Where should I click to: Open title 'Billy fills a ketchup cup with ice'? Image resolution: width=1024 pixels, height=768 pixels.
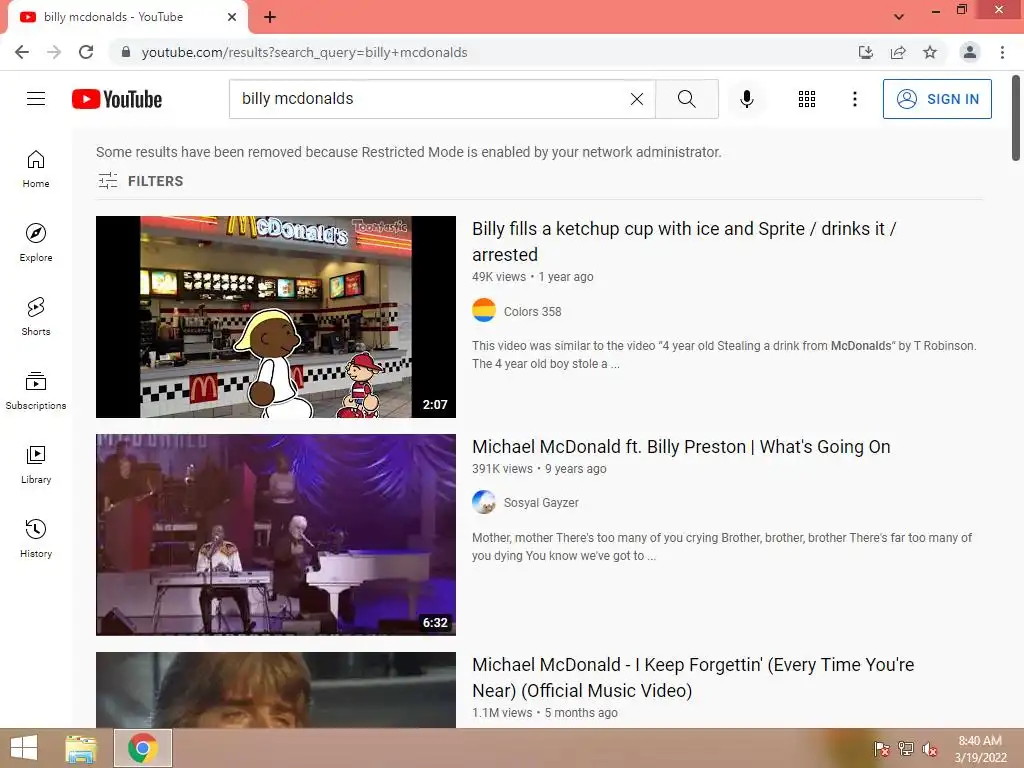(684, 242)
